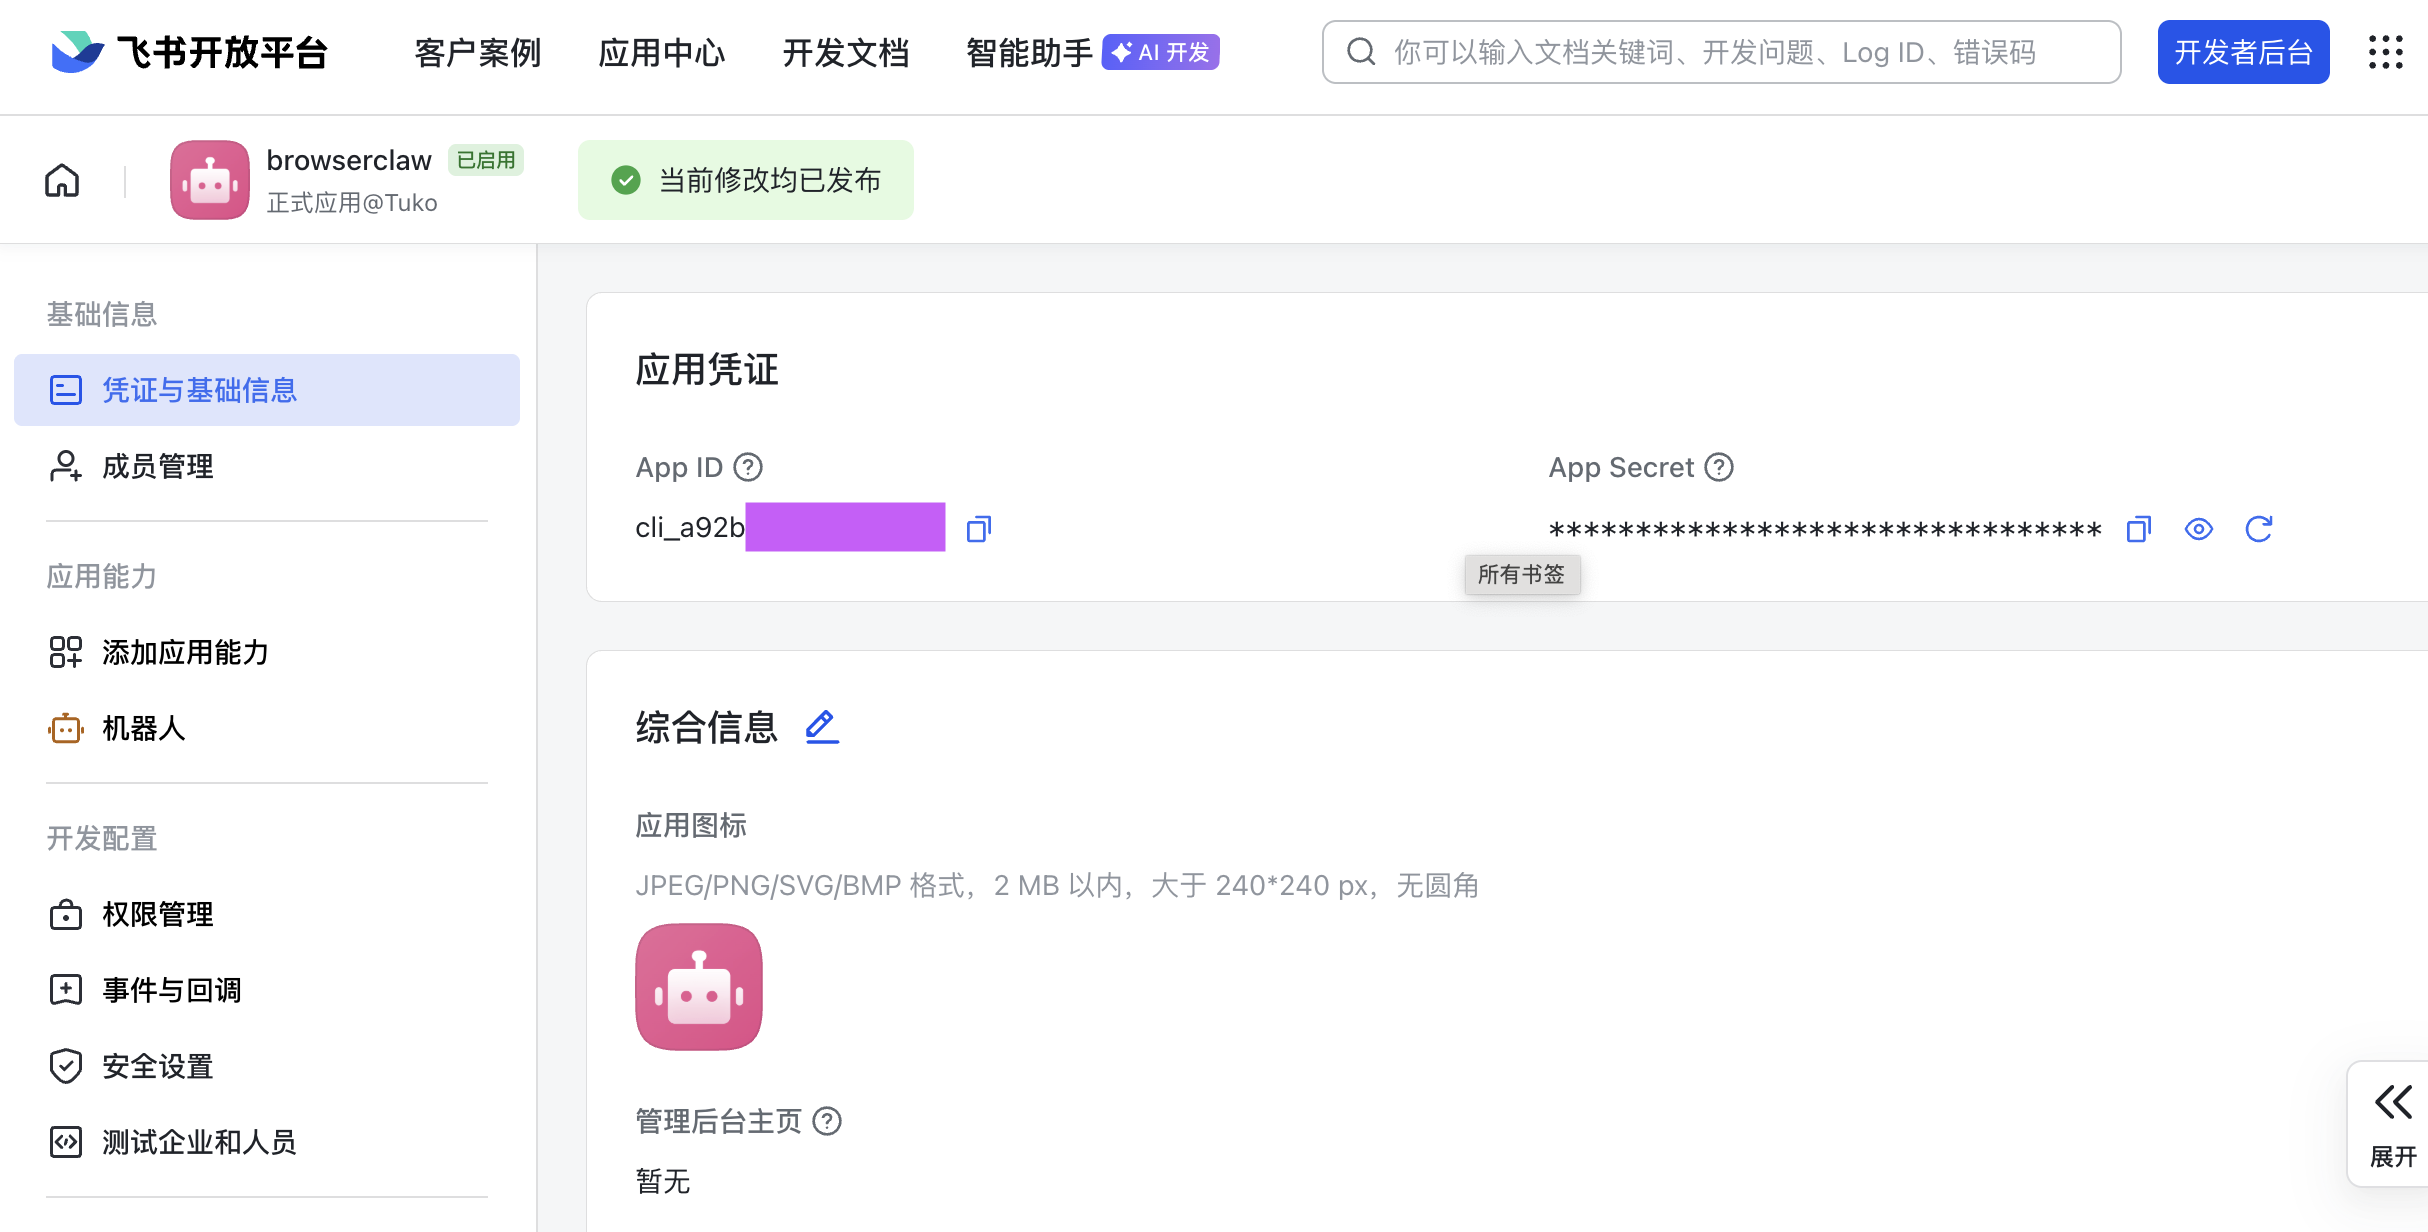Screen dimensions: 2428x1232
Task: Click the App ID help question mark
Action: click(748, 467)
